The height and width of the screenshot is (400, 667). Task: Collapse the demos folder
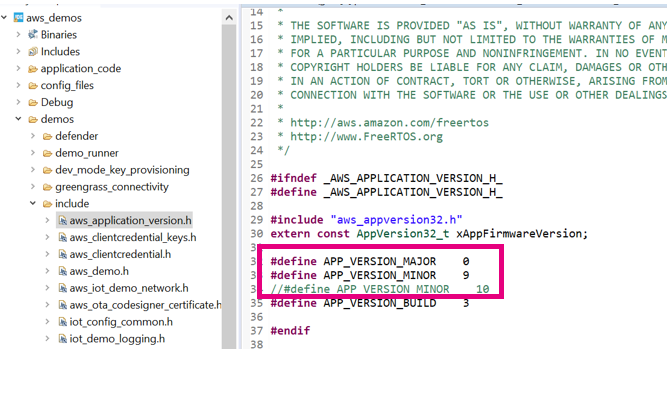pyautogui.click(x=18, y=119)
